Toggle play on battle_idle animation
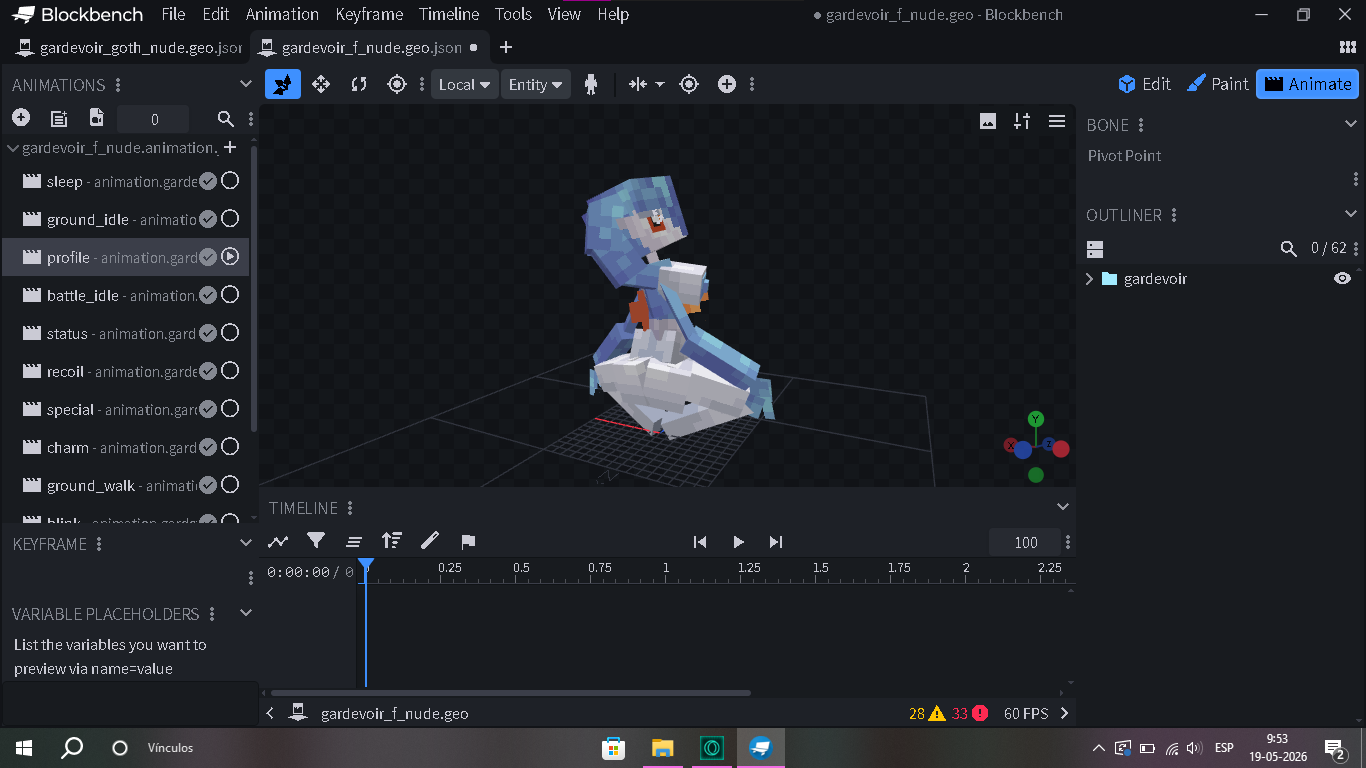Viewport: 1366px width, 768px height. click(230, 295)
